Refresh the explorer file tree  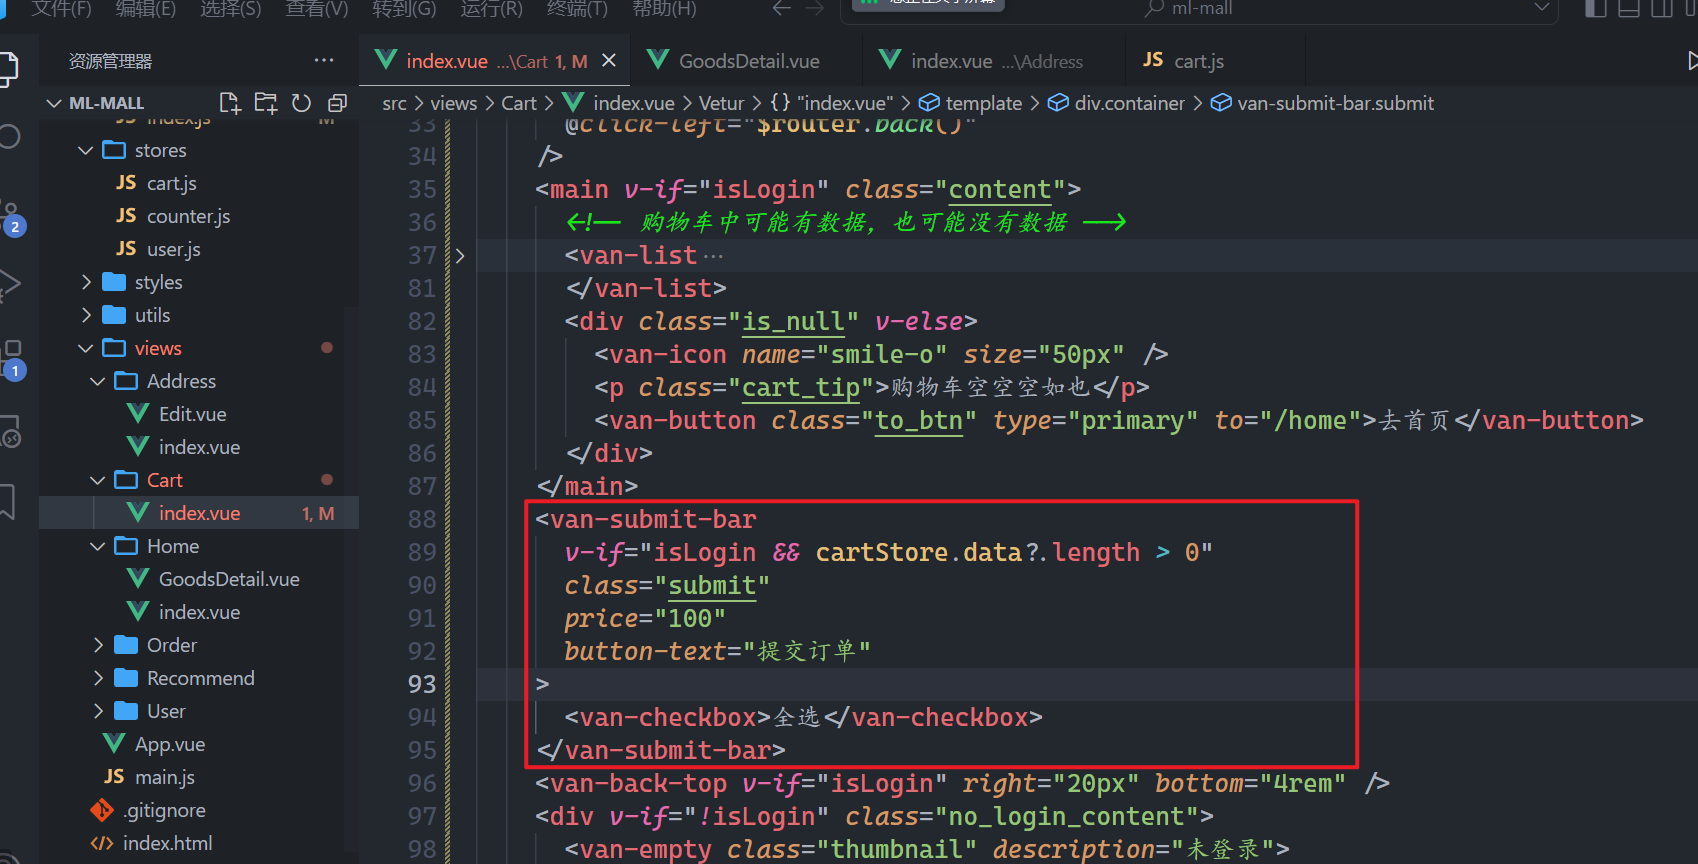[x=301, y=103]
